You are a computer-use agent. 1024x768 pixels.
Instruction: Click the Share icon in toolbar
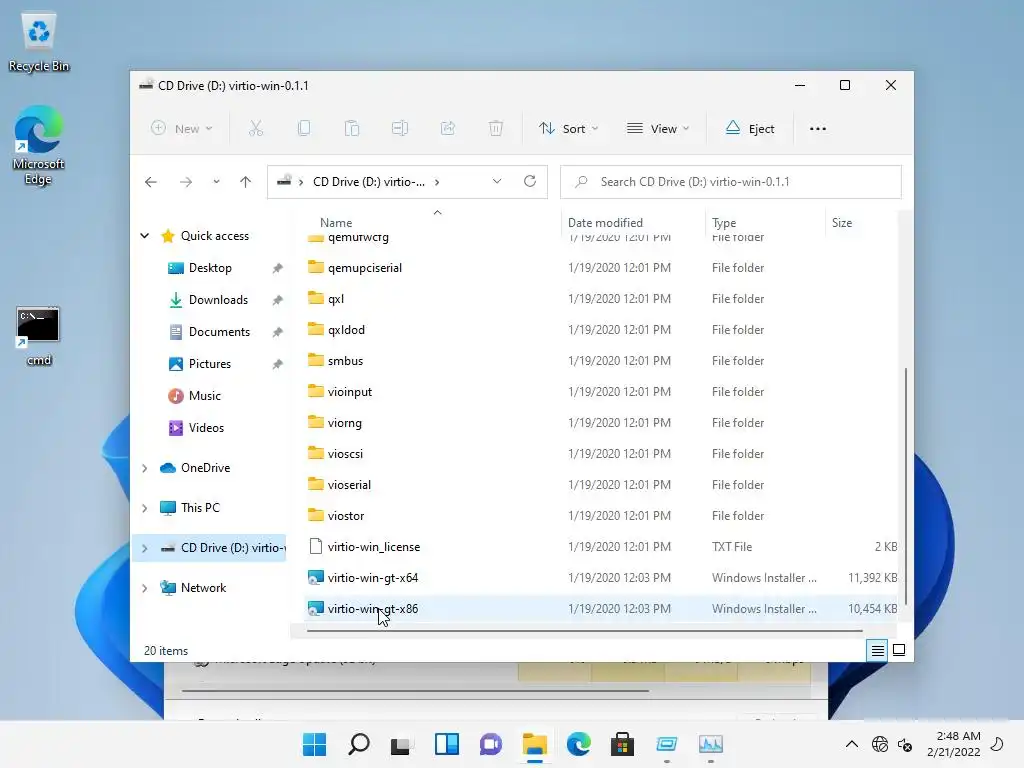[448, 129]
